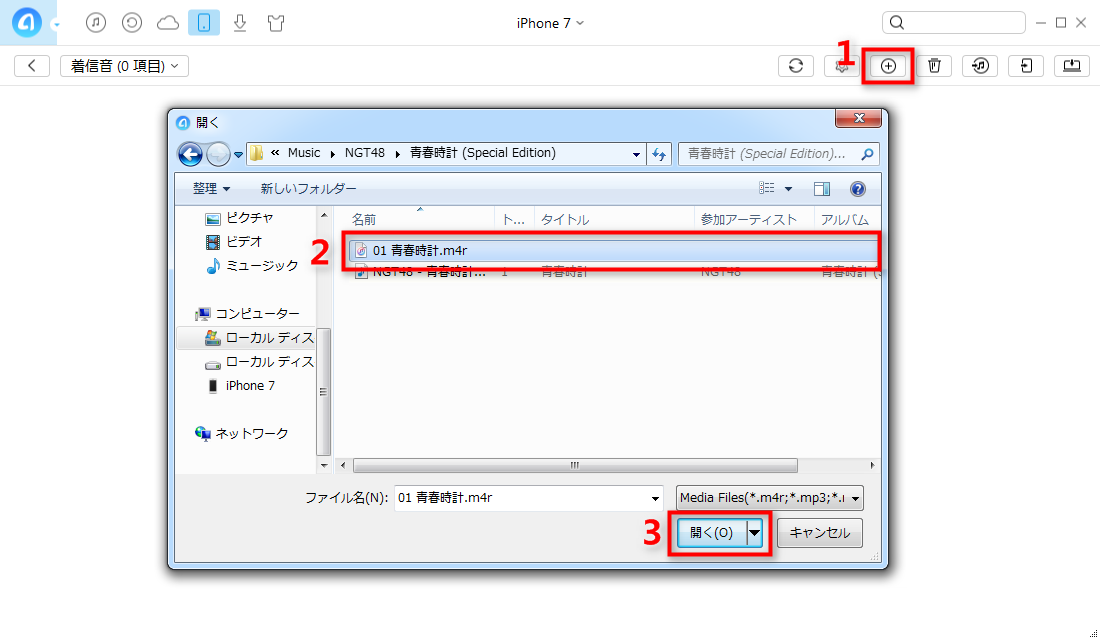Toggle the preview pane icon

coord(822,189)
